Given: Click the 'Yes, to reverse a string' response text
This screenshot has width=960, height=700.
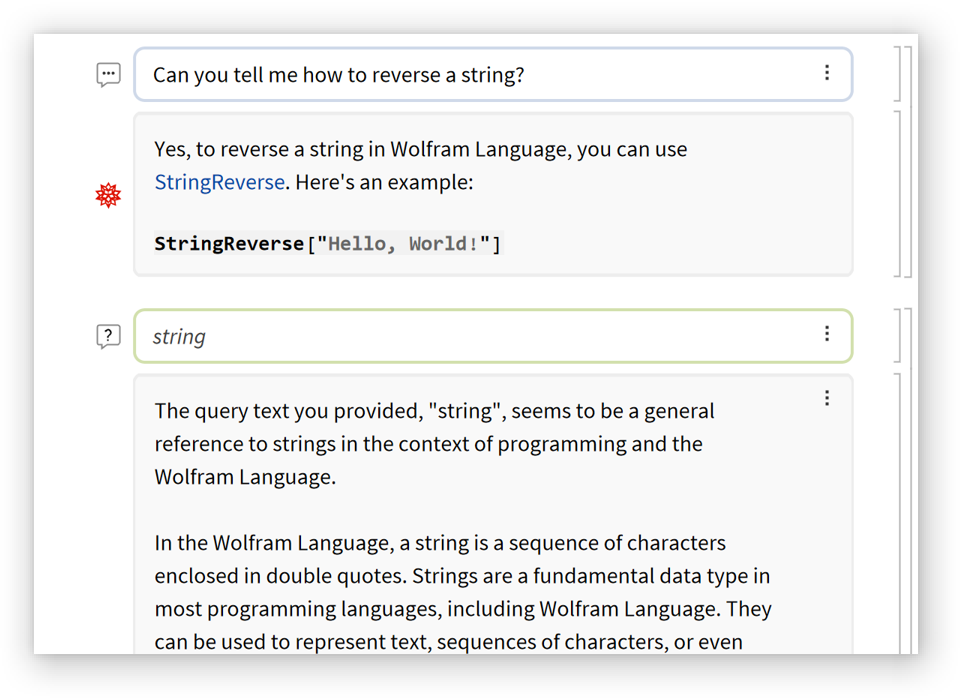Looking at the screenshot, I should (x=420, y=150).
